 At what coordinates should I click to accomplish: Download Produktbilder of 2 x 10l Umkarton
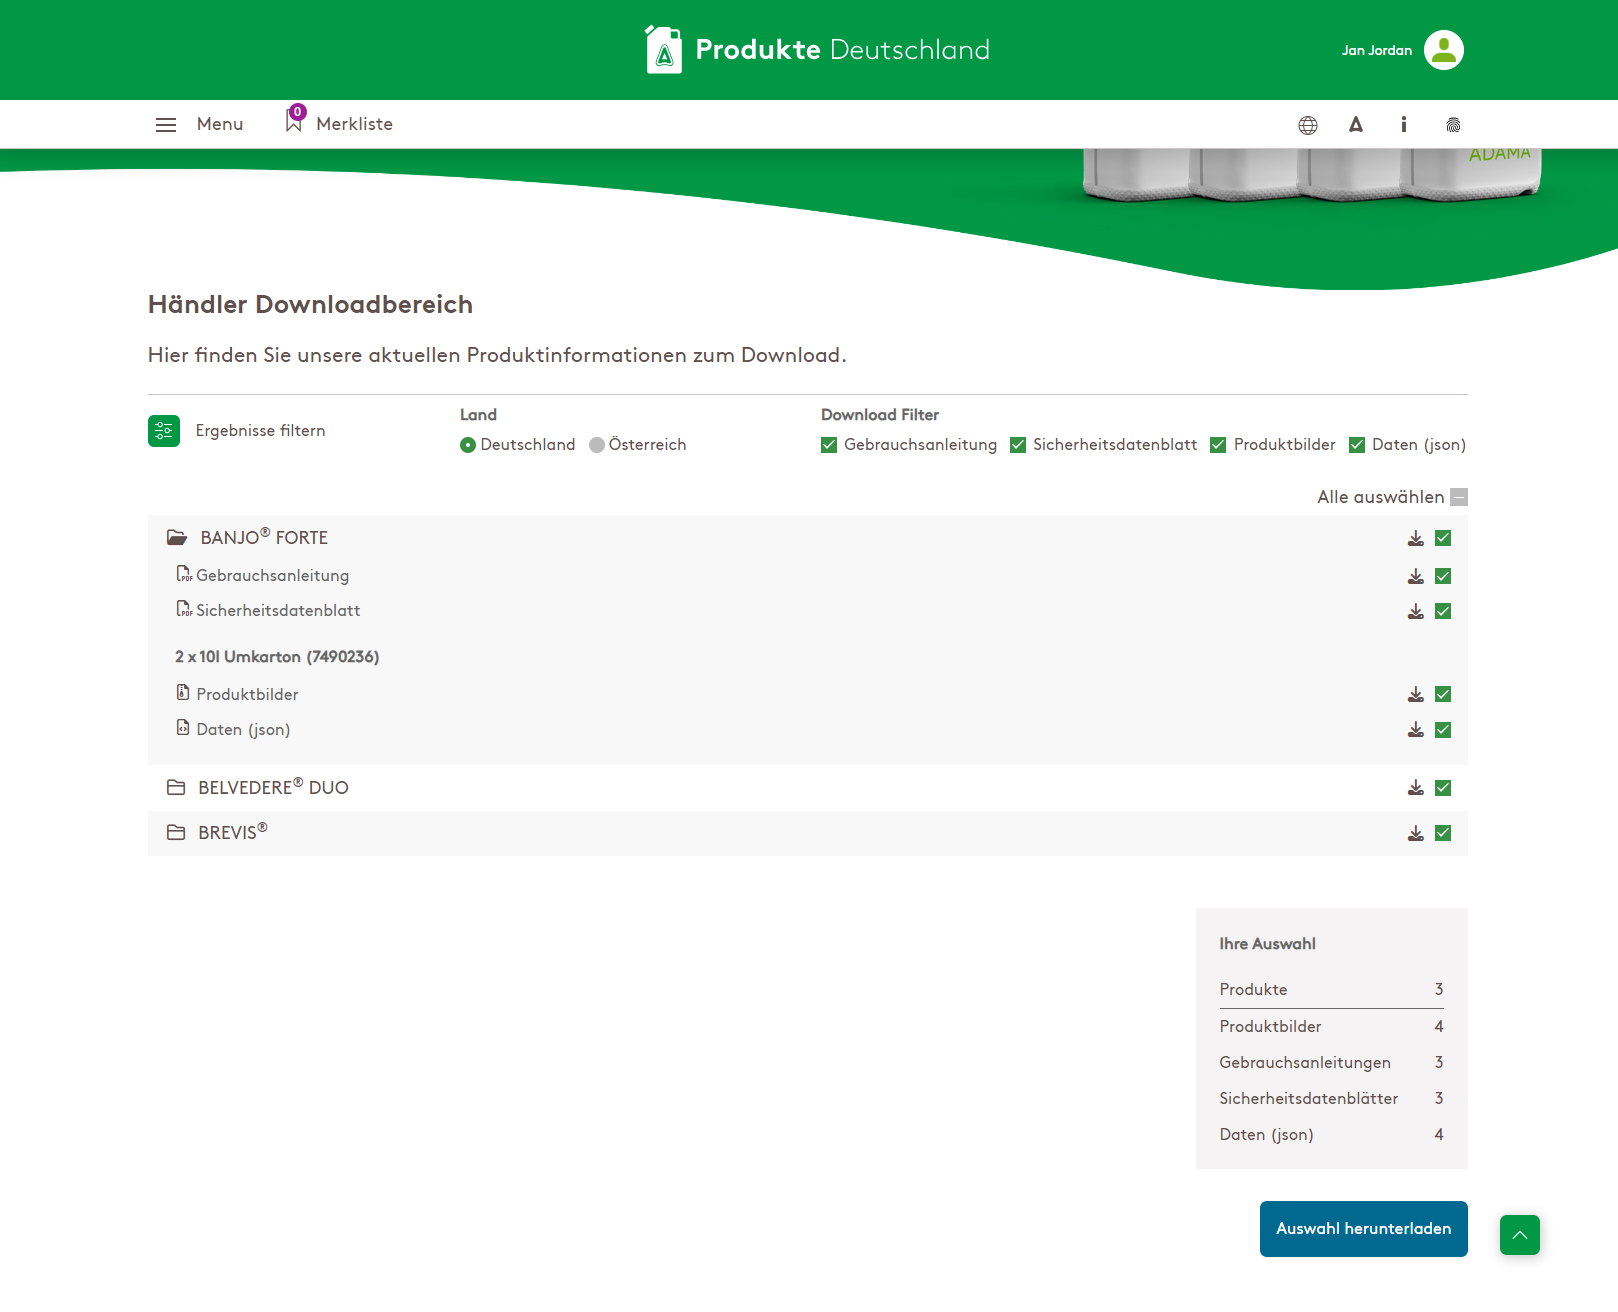point(1416,694)
